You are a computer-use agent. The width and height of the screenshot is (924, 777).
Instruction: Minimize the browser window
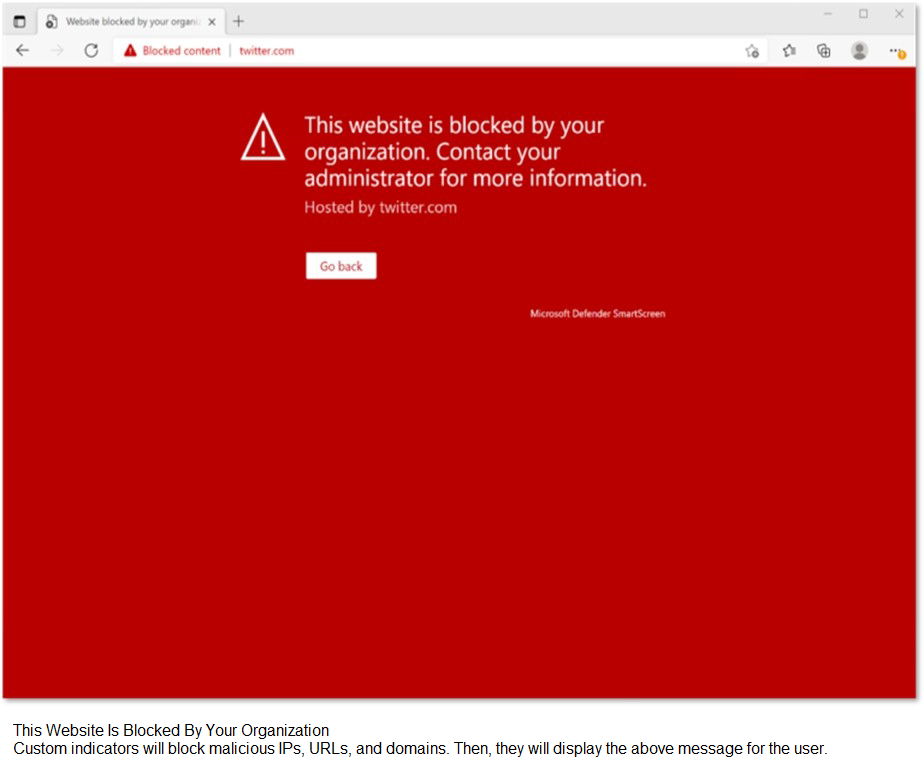click(828, 14)
